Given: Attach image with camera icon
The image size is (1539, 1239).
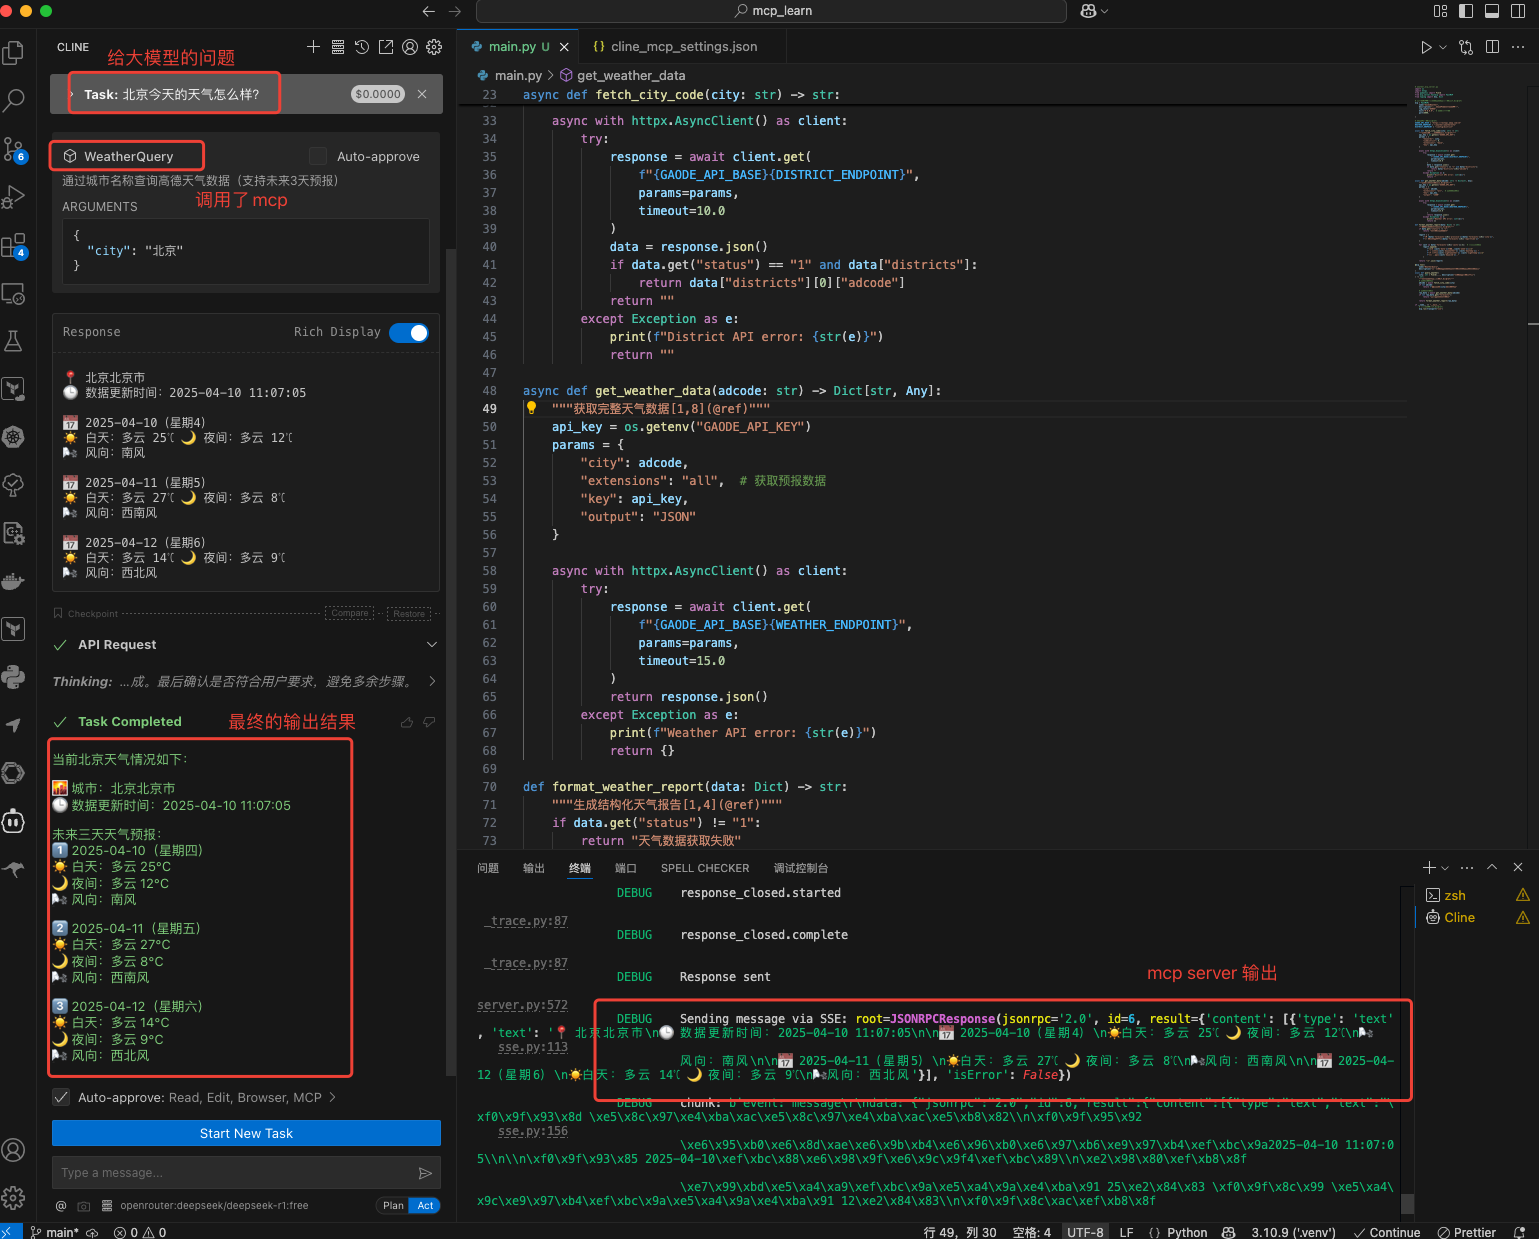Looking at the screenshot, I should [84, 1206].
